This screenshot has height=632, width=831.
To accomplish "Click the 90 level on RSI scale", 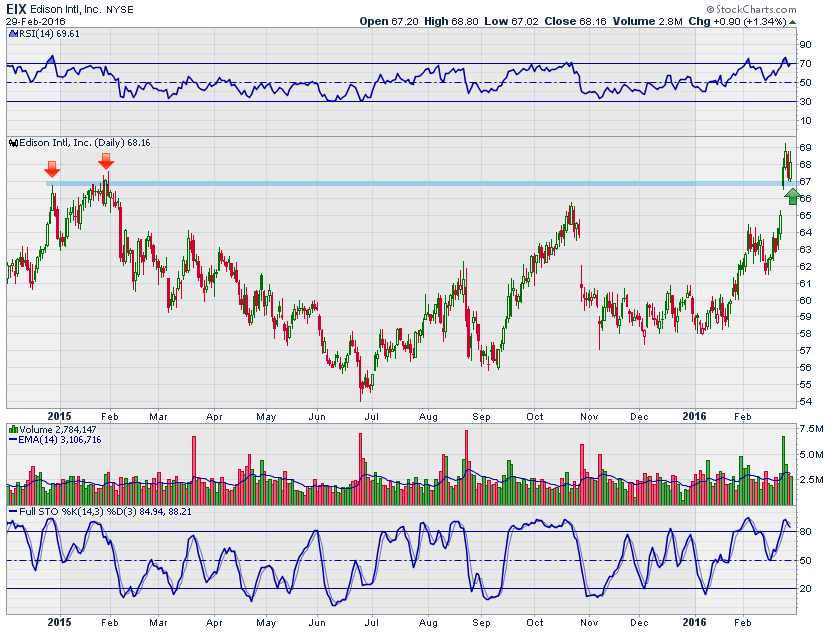I will point(806,45).
